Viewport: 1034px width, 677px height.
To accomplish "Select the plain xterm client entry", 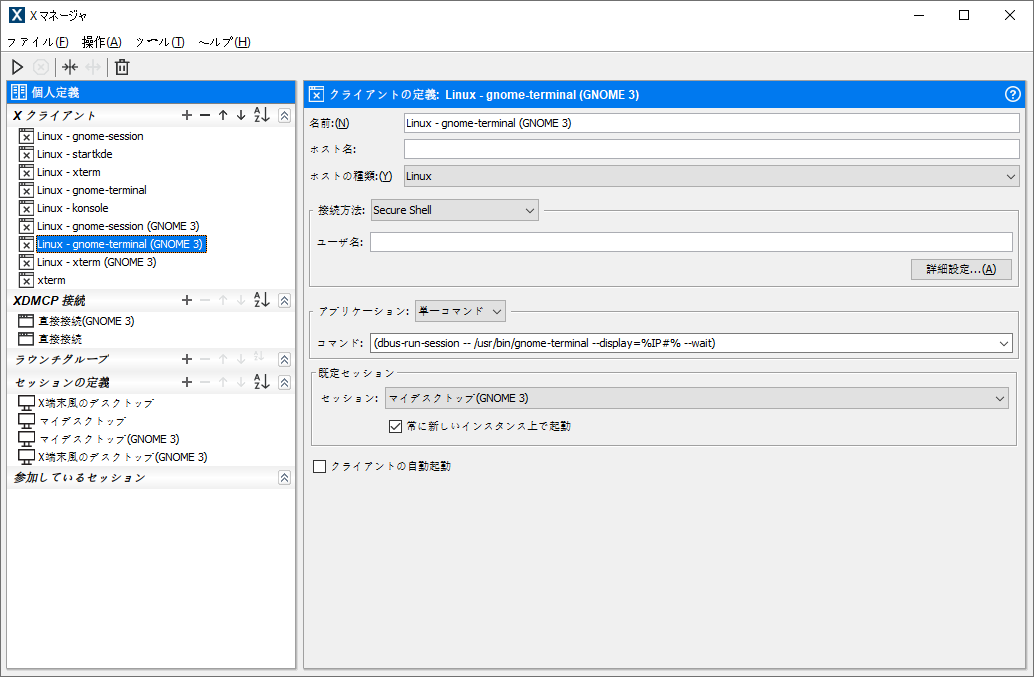I will [51, 280].
